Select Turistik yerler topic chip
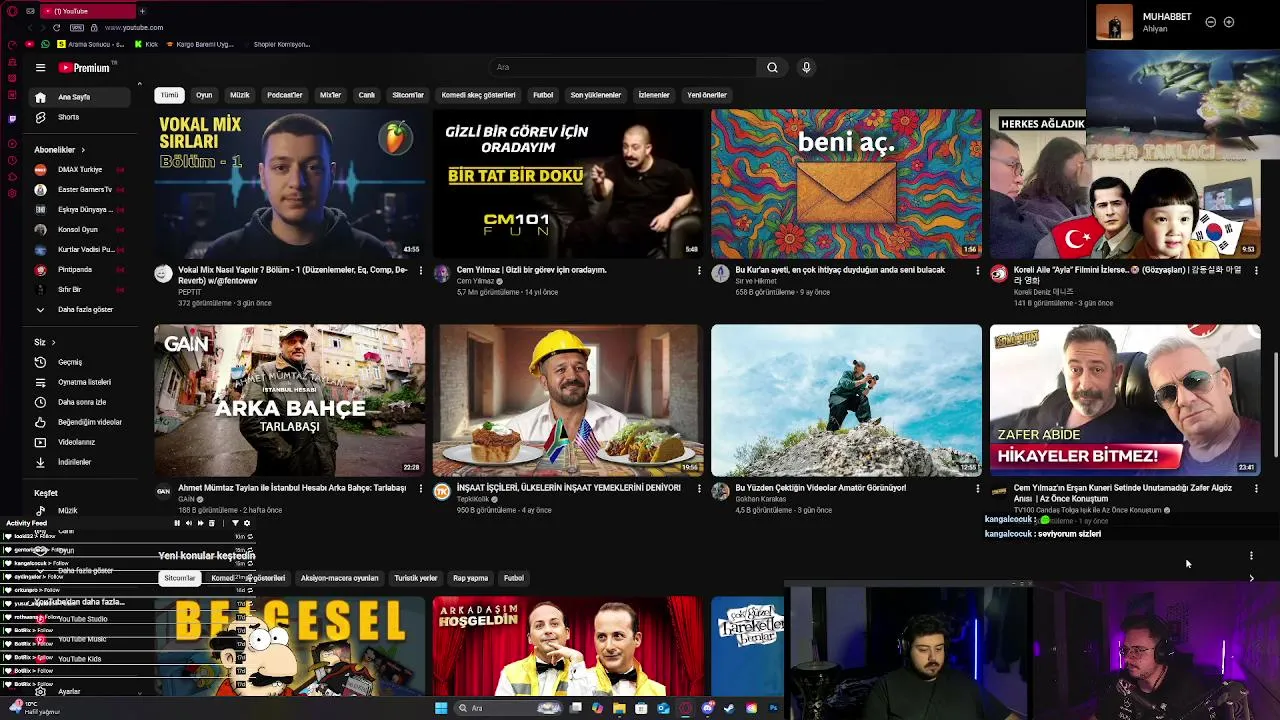Screen dimensions: 1280x720 416,578
